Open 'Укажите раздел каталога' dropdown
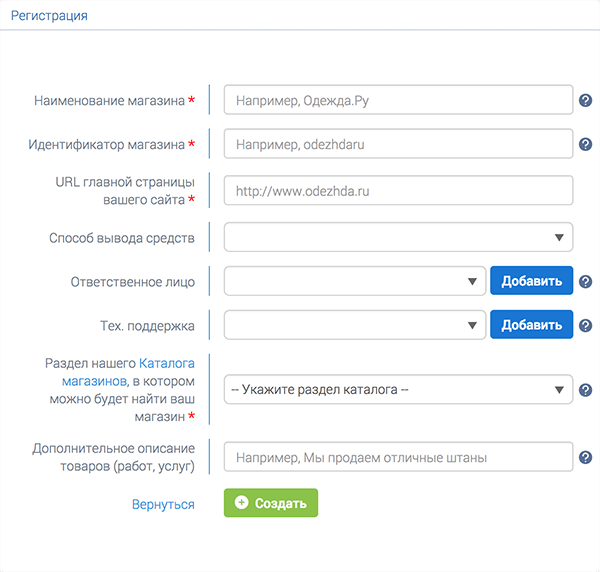 click(x=398, y=389)
